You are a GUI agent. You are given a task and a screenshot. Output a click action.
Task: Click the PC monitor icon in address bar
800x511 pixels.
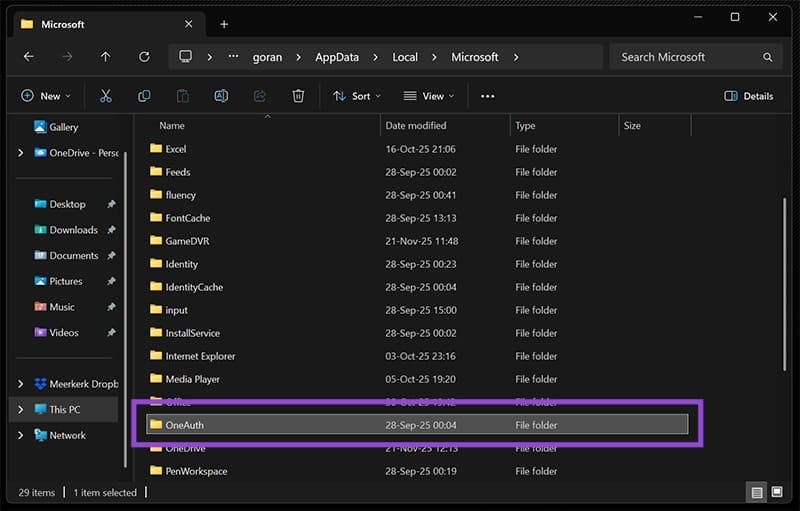186,57
